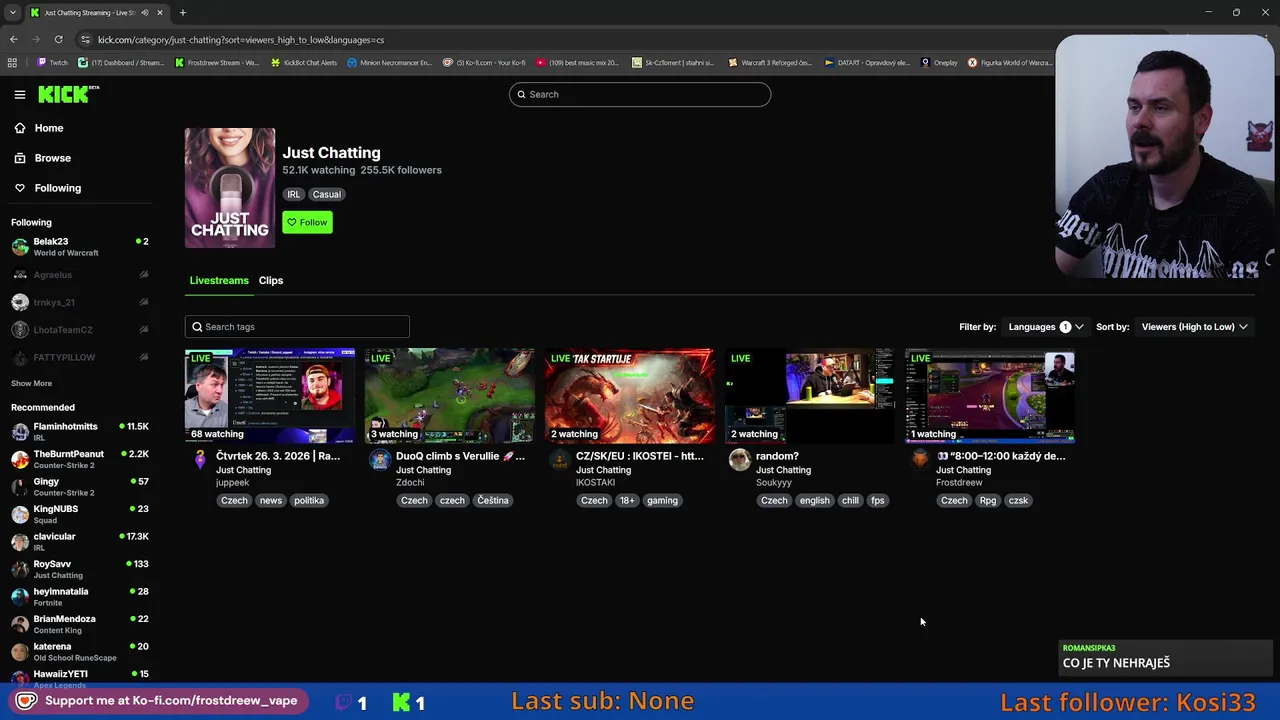This screenshot has height=720, width=1280.
Task: Open LhotaTeamCZ in the Following list
Action: coord(80,330)
